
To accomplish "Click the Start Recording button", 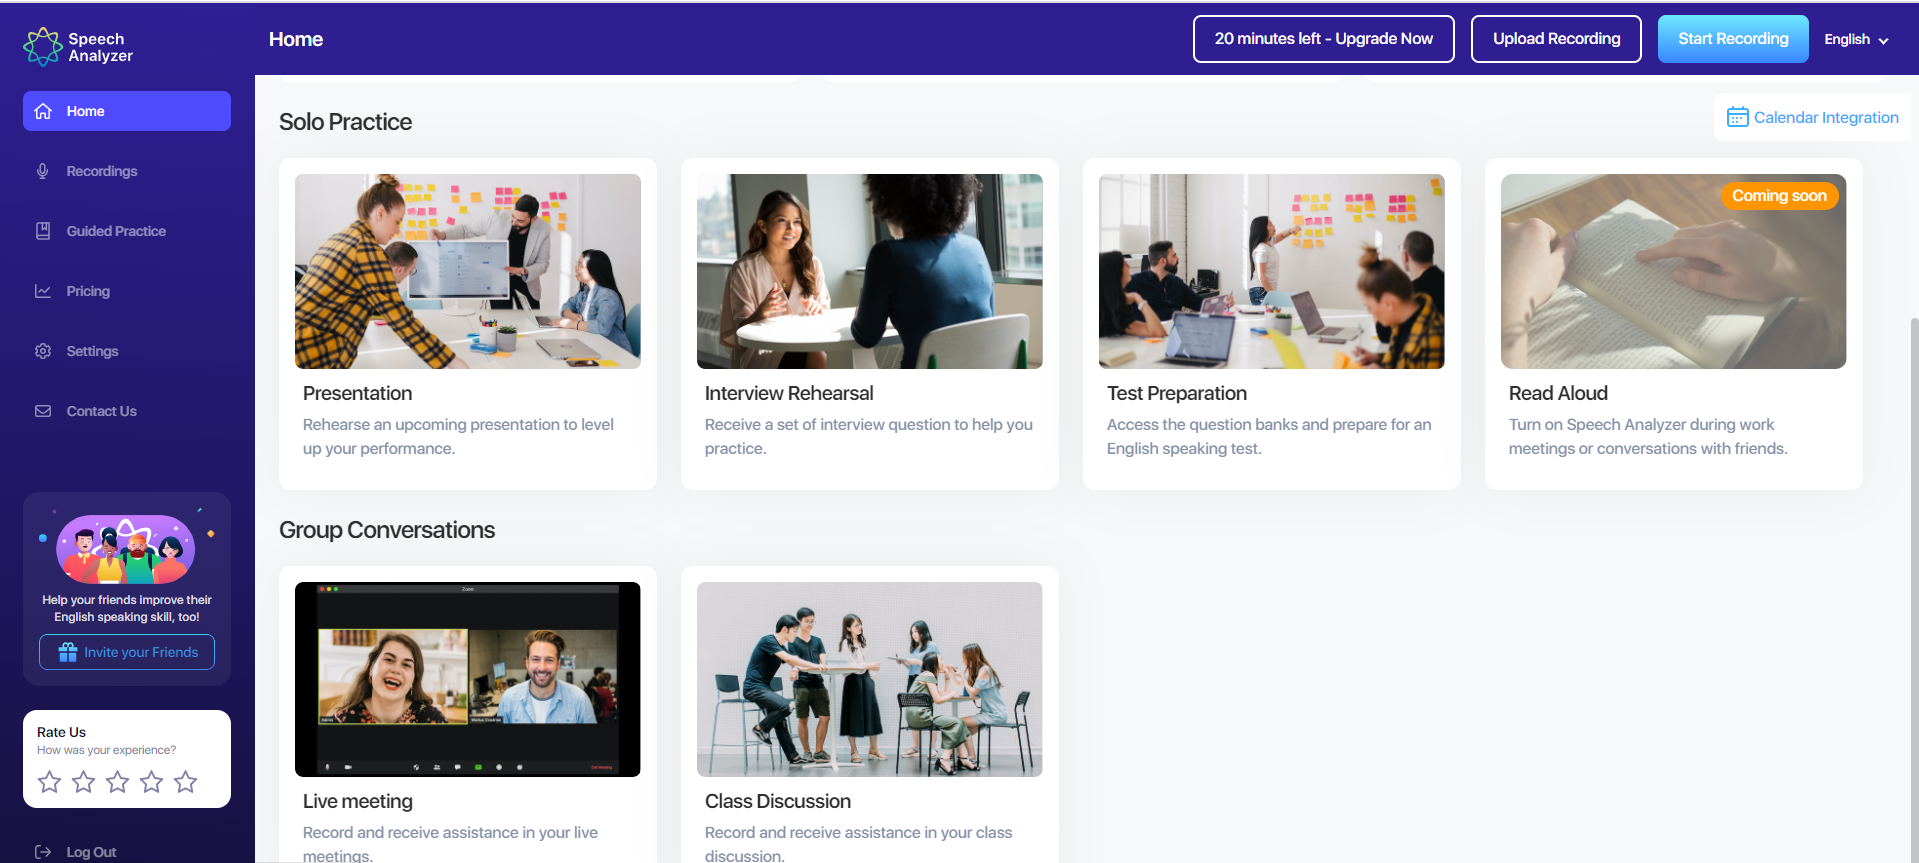I will tap(1733, 39).
